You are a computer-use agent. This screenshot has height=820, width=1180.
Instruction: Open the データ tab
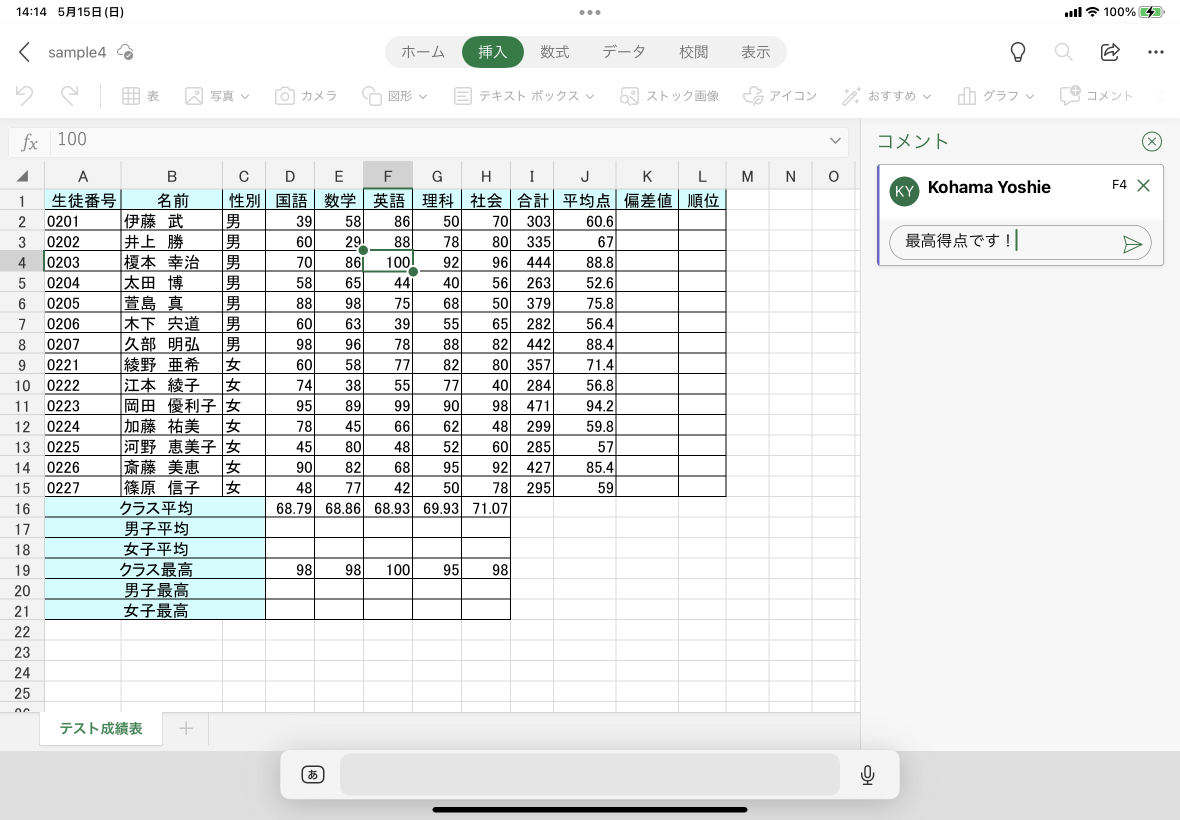[x=624, y=52]
